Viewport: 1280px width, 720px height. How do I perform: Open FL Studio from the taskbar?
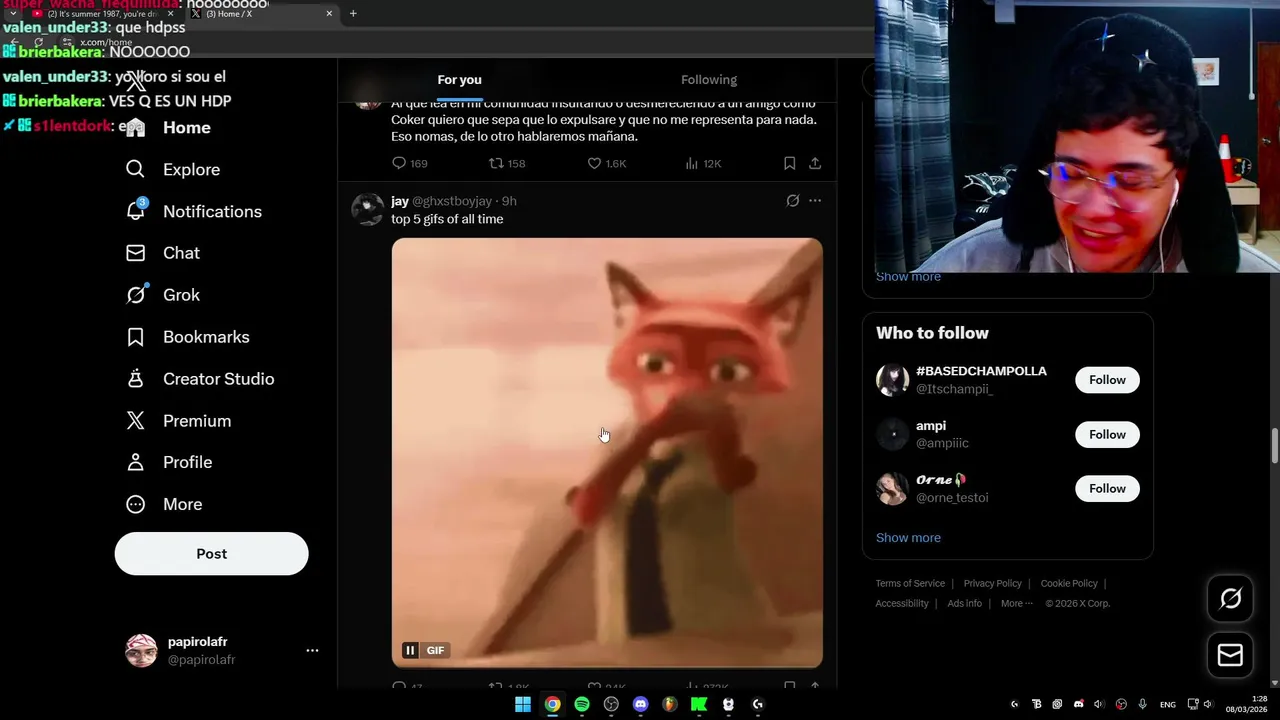point(670,704)
